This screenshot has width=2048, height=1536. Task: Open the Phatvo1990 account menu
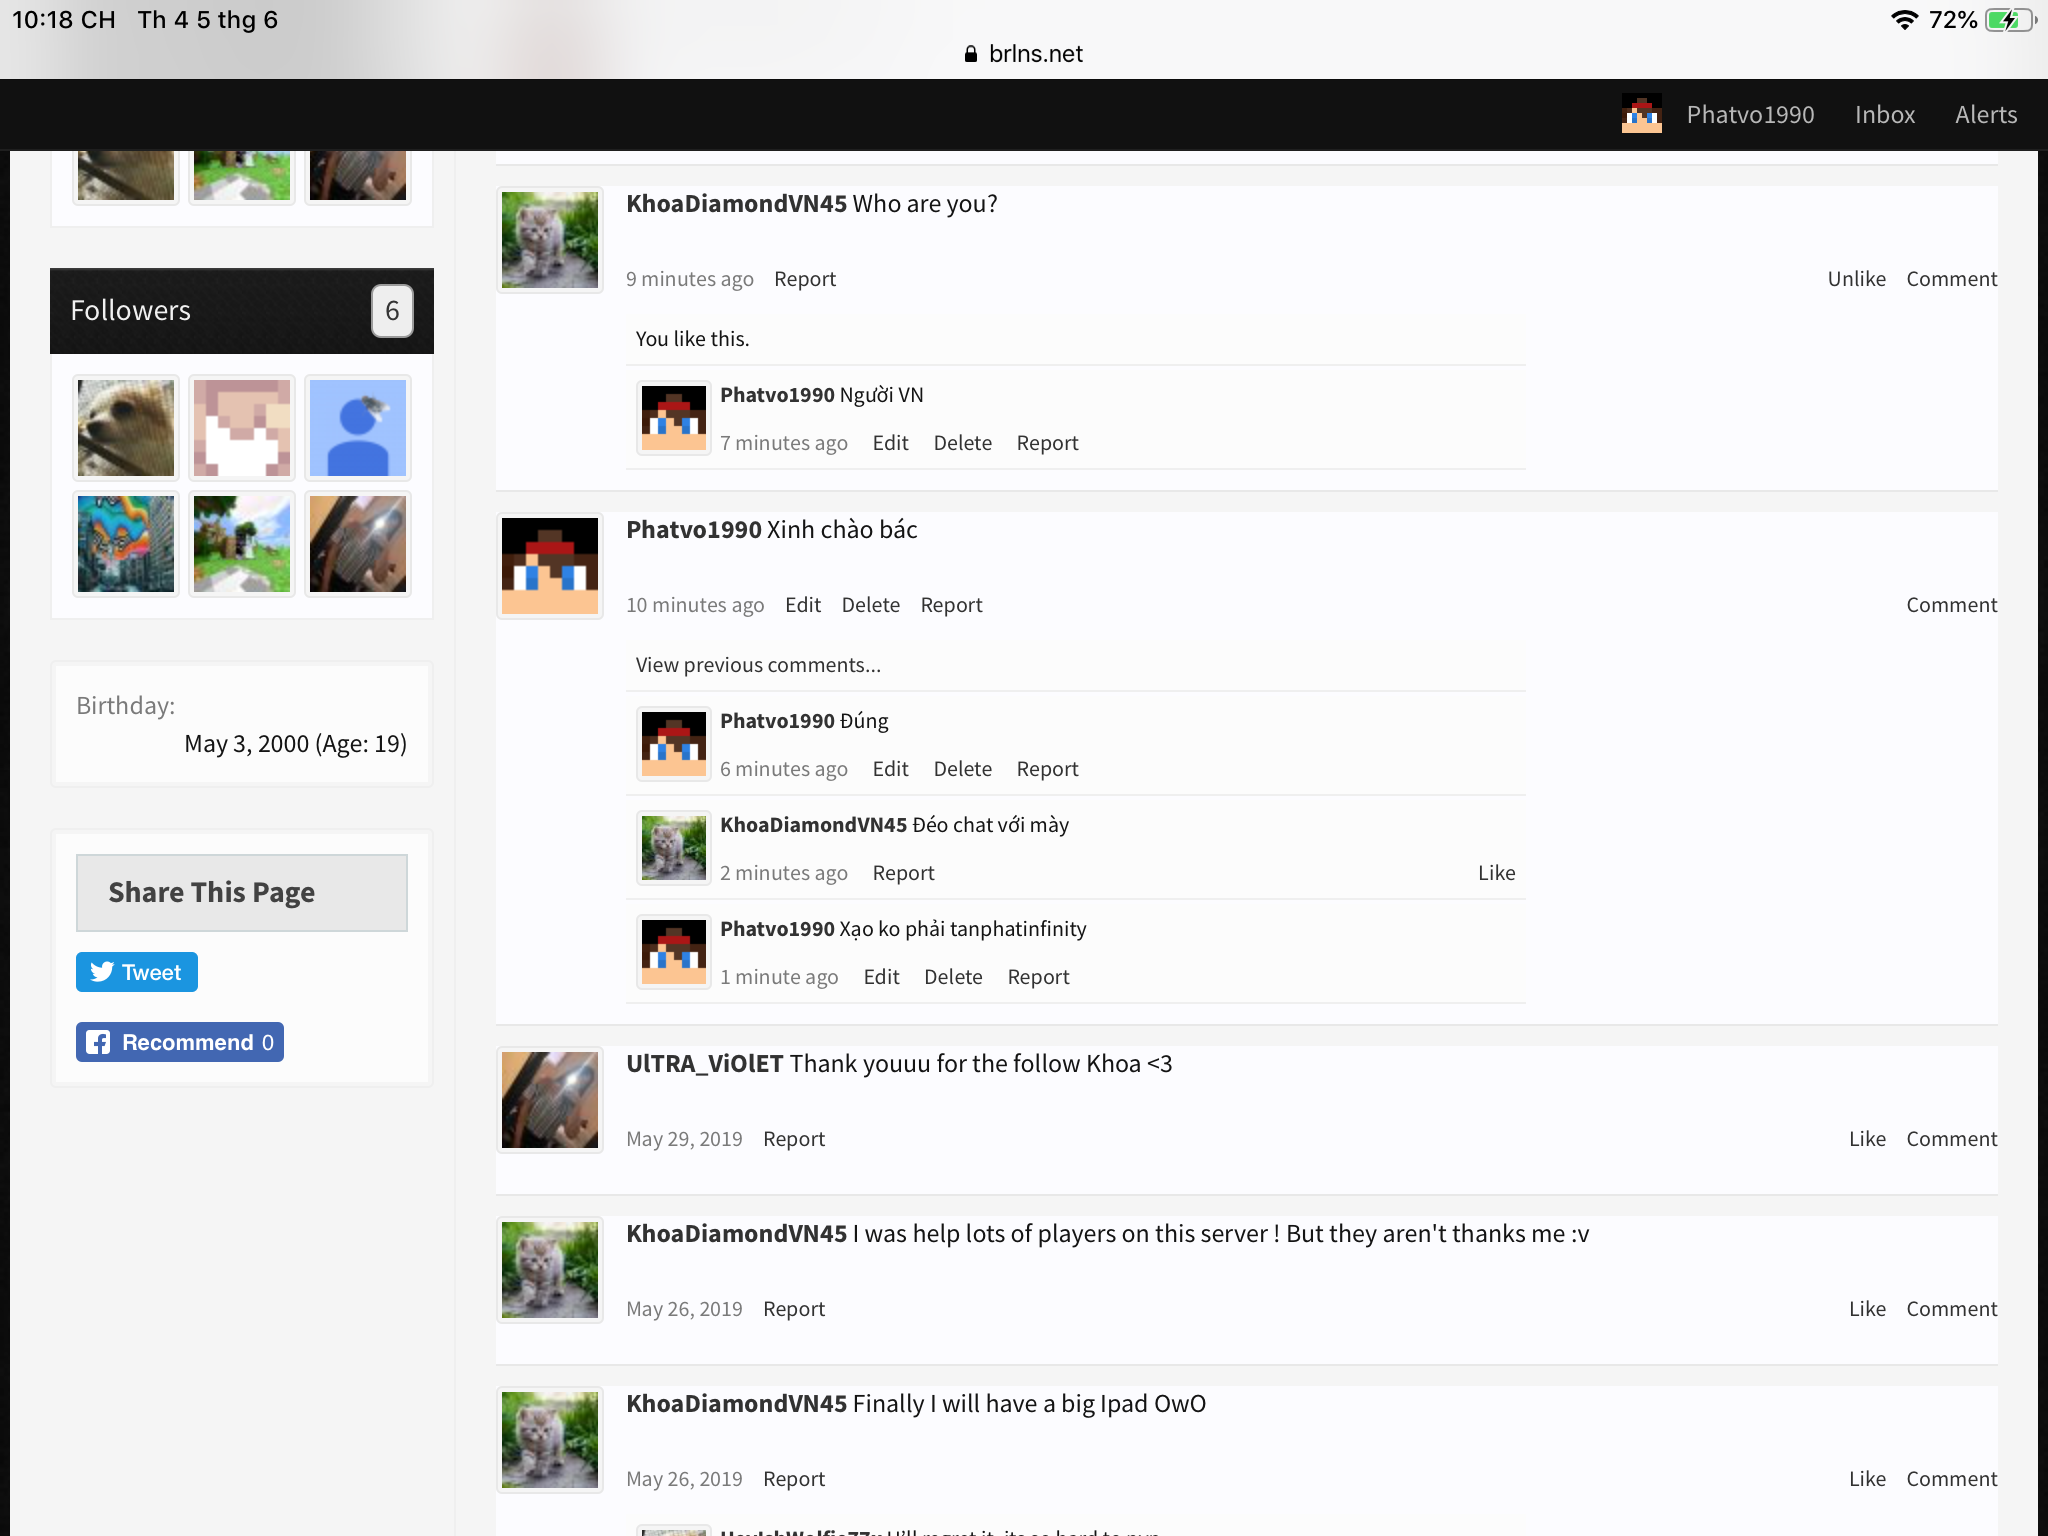(1750, 114)
